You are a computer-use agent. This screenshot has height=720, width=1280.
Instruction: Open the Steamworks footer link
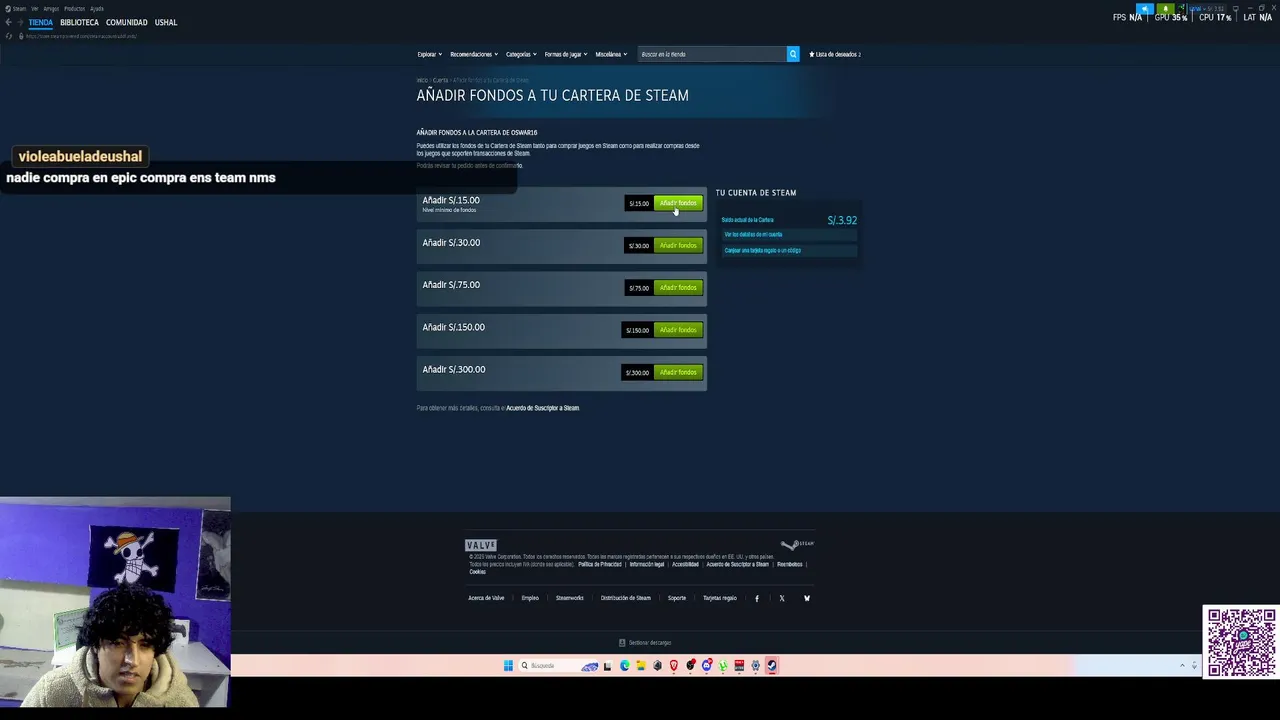click(x=569, y=598)
